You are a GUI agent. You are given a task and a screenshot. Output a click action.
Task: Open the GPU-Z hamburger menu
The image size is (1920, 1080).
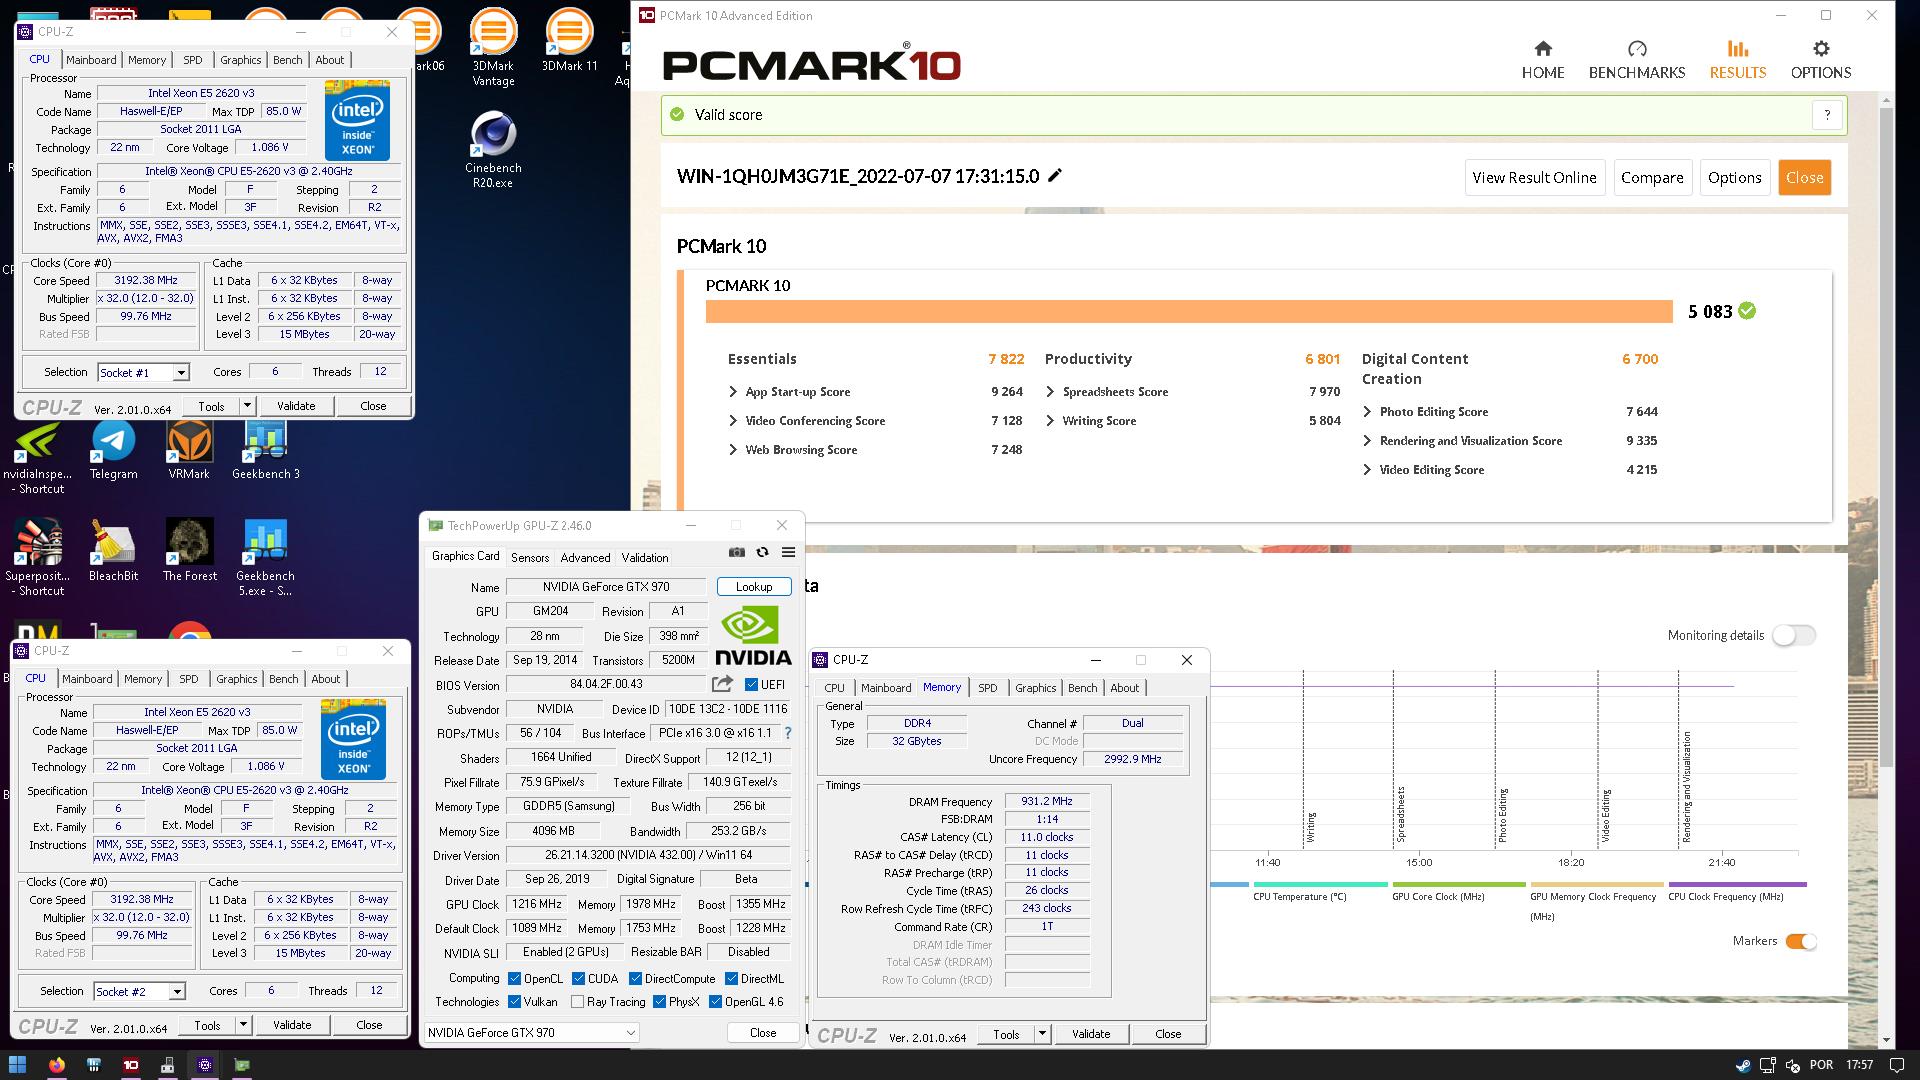coord(788,552)
